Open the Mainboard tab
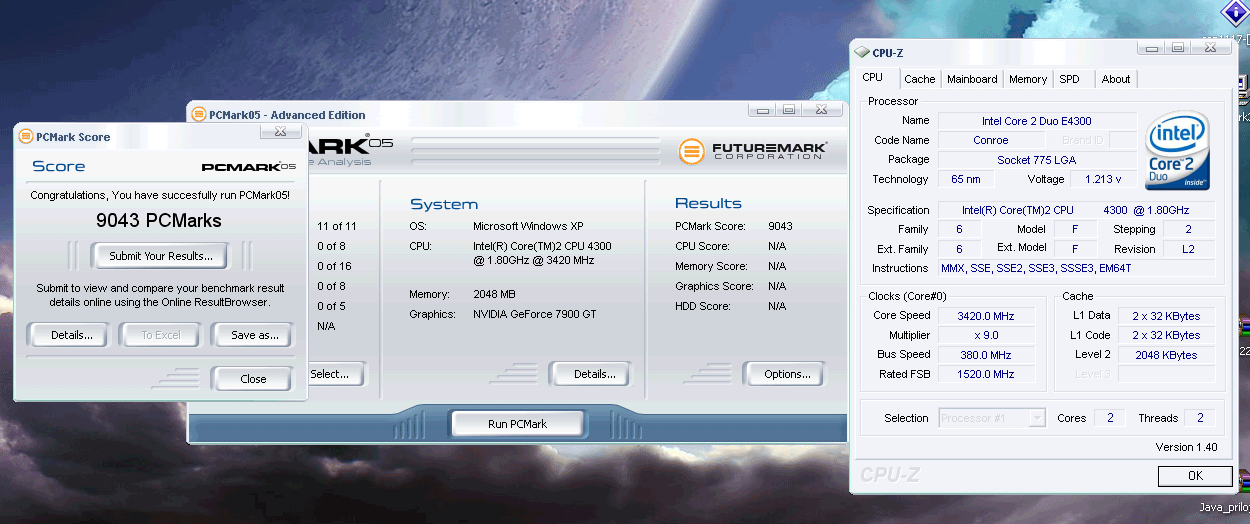Screen dimensions: 1250x524 point(972,79)
